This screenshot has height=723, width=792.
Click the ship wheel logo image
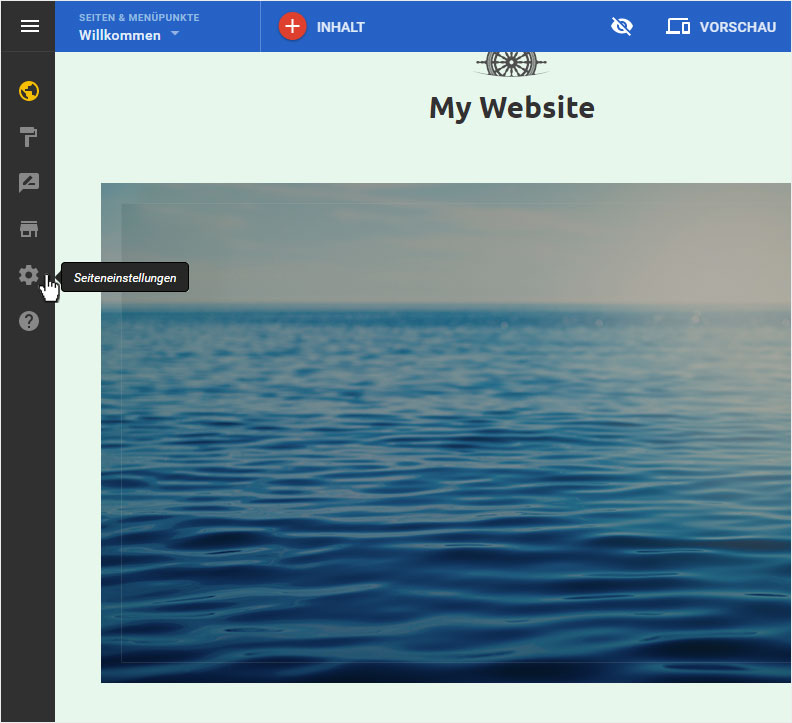511,64
